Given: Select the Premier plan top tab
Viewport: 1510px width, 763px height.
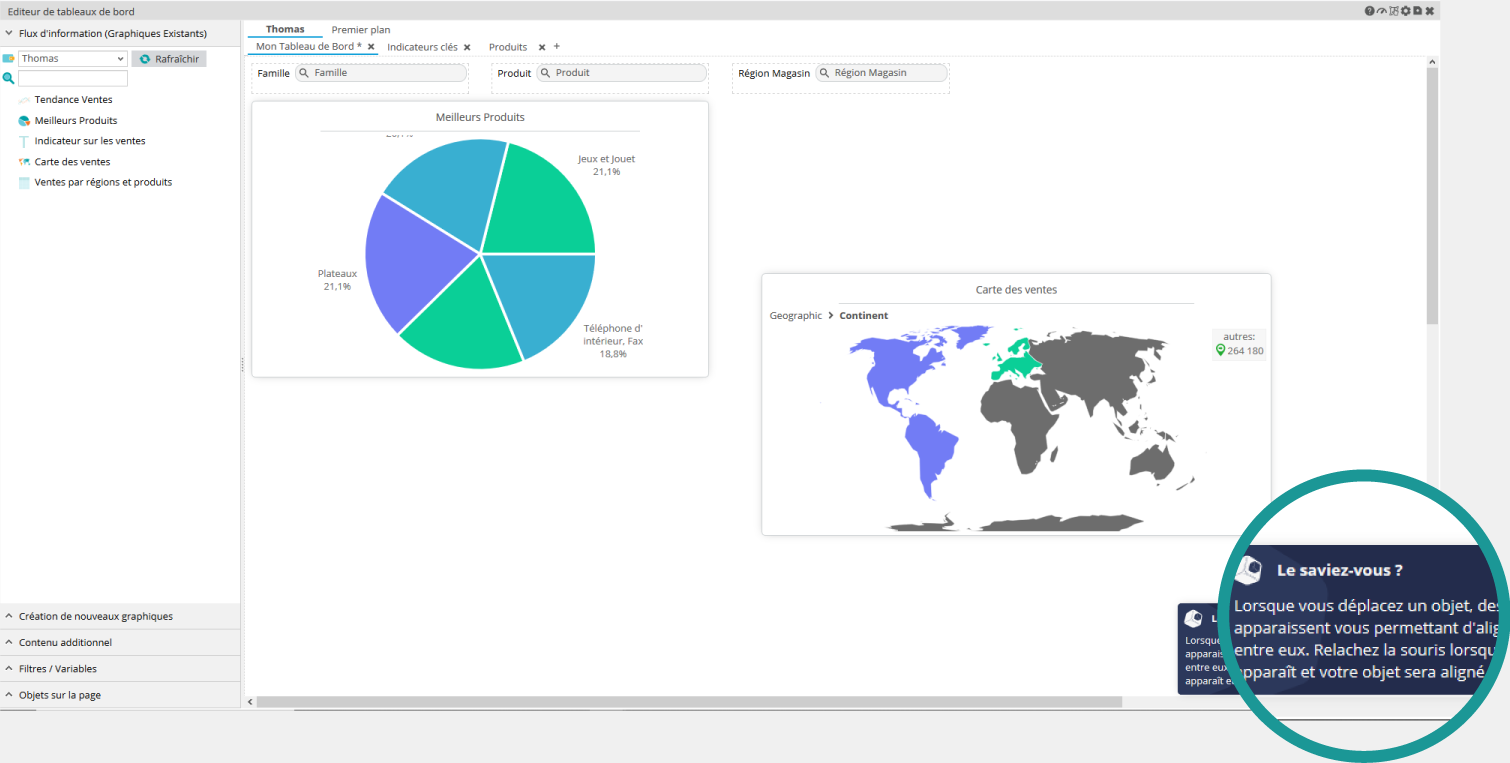Looking at the screenshot, I should [361, 30].
